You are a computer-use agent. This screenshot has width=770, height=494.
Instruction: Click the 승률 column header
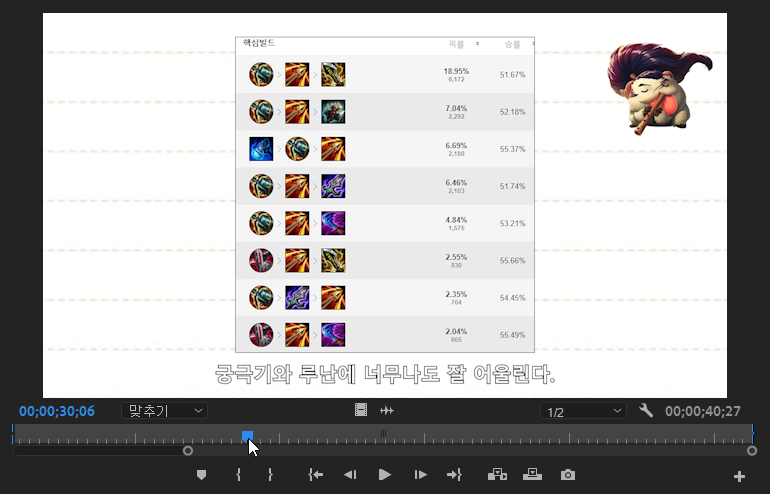pyautogui.click(x=512, y=44)
